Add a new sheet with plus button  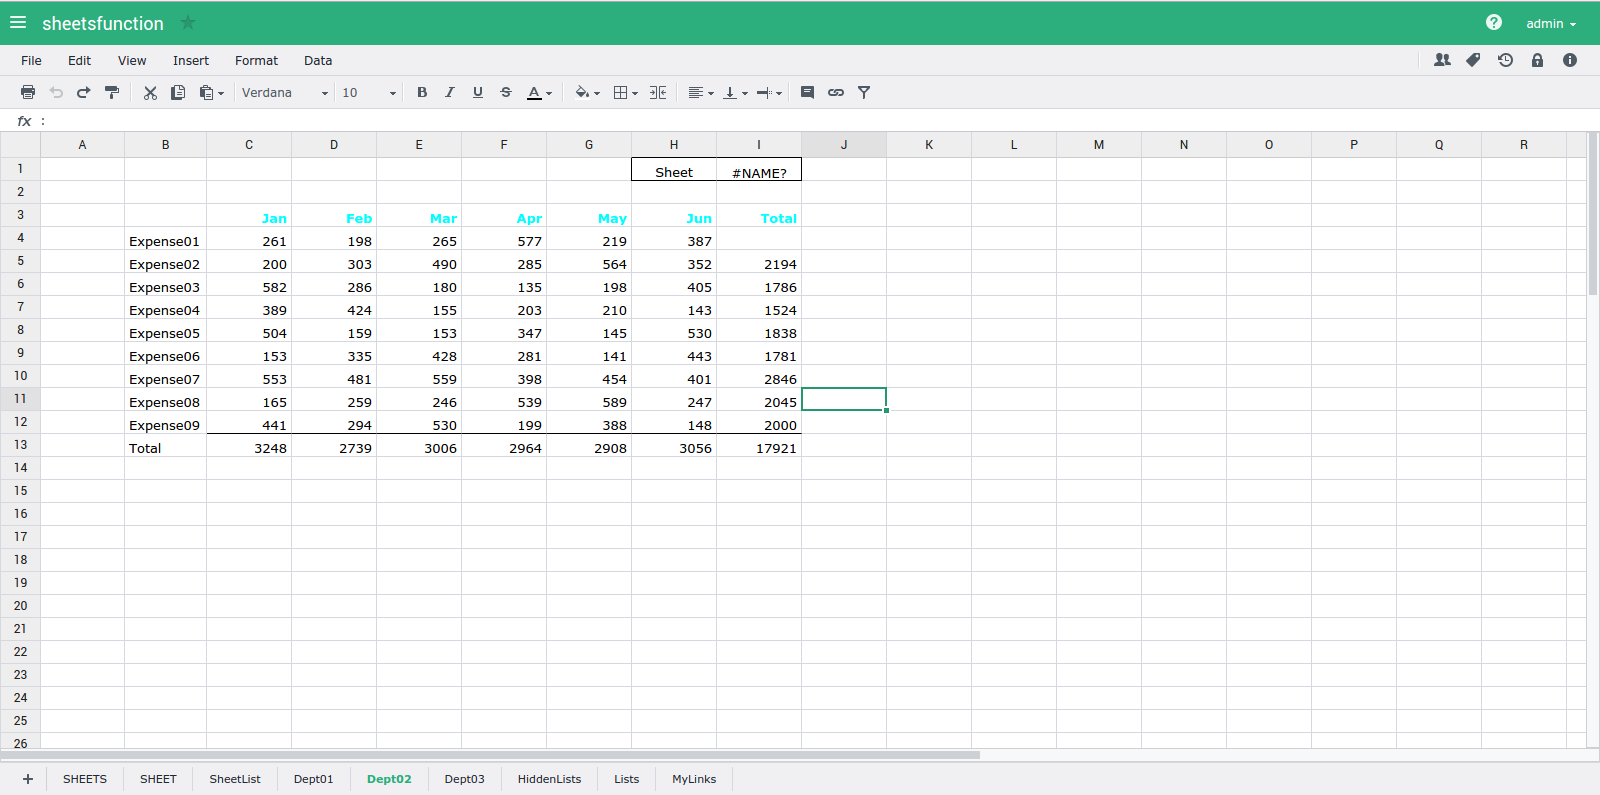(x=28, y=779)
